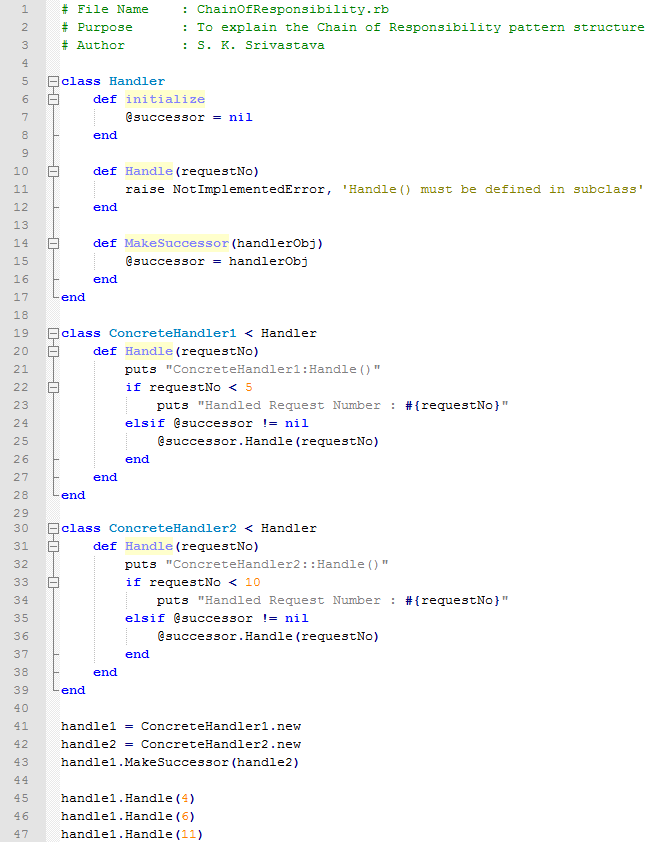Viewport: 648px width, 842px height.
Task: Click the class name Handler on line 5
Action: [137, 81]
